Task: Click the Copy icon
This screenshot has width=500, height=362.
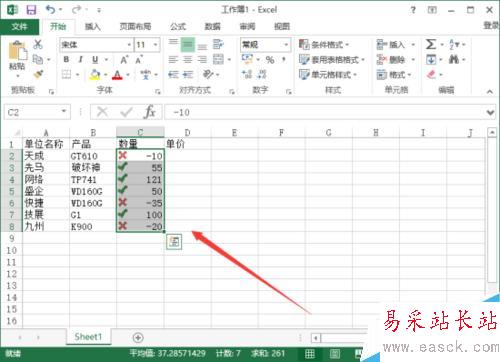Action: pos(38,60)
